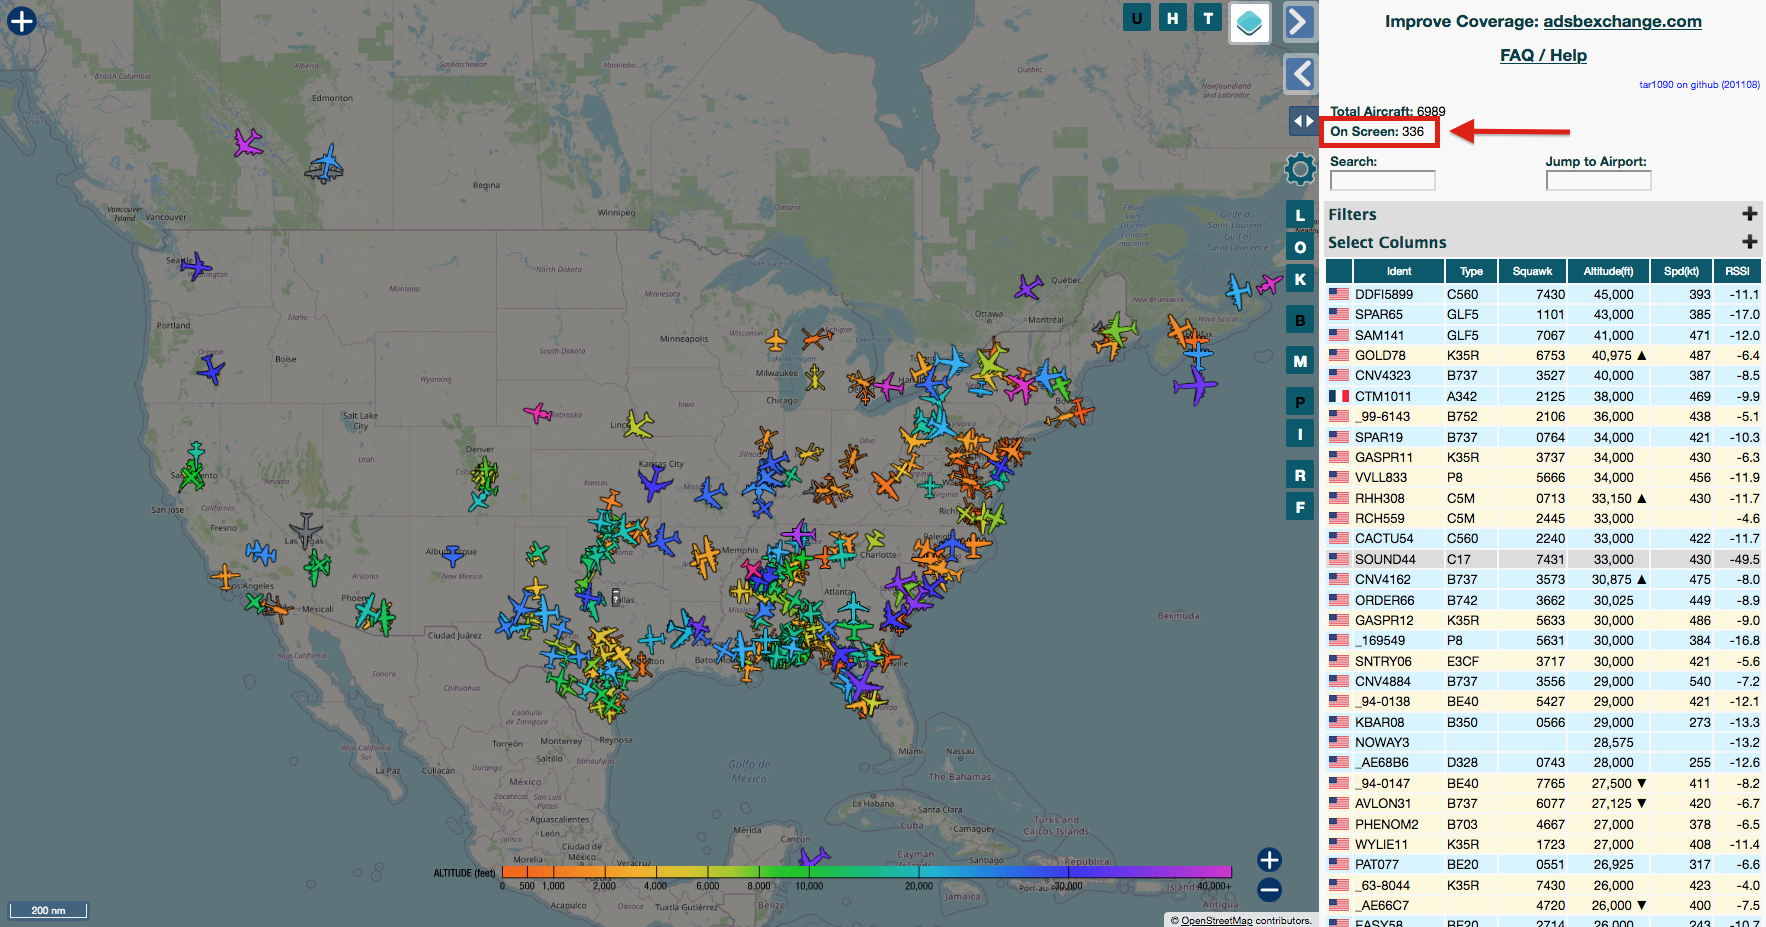This screenshot has height=927, width=1766.
Task: Toggle the K map button
Action: [1300, 279]
